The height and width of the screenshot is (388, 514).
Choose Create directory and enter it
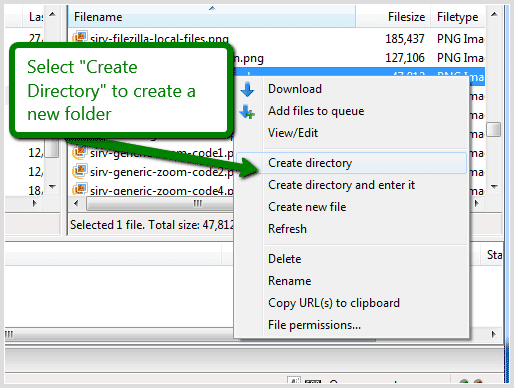click(x=341, y=185)
